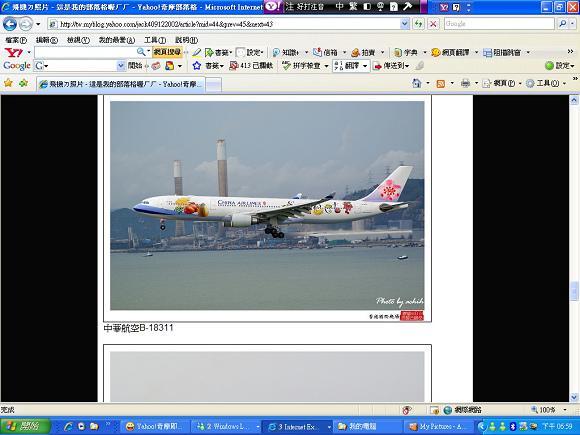Click the scrollbar down arrow
The image size is (580, 435).
click(x=574, y=397)
